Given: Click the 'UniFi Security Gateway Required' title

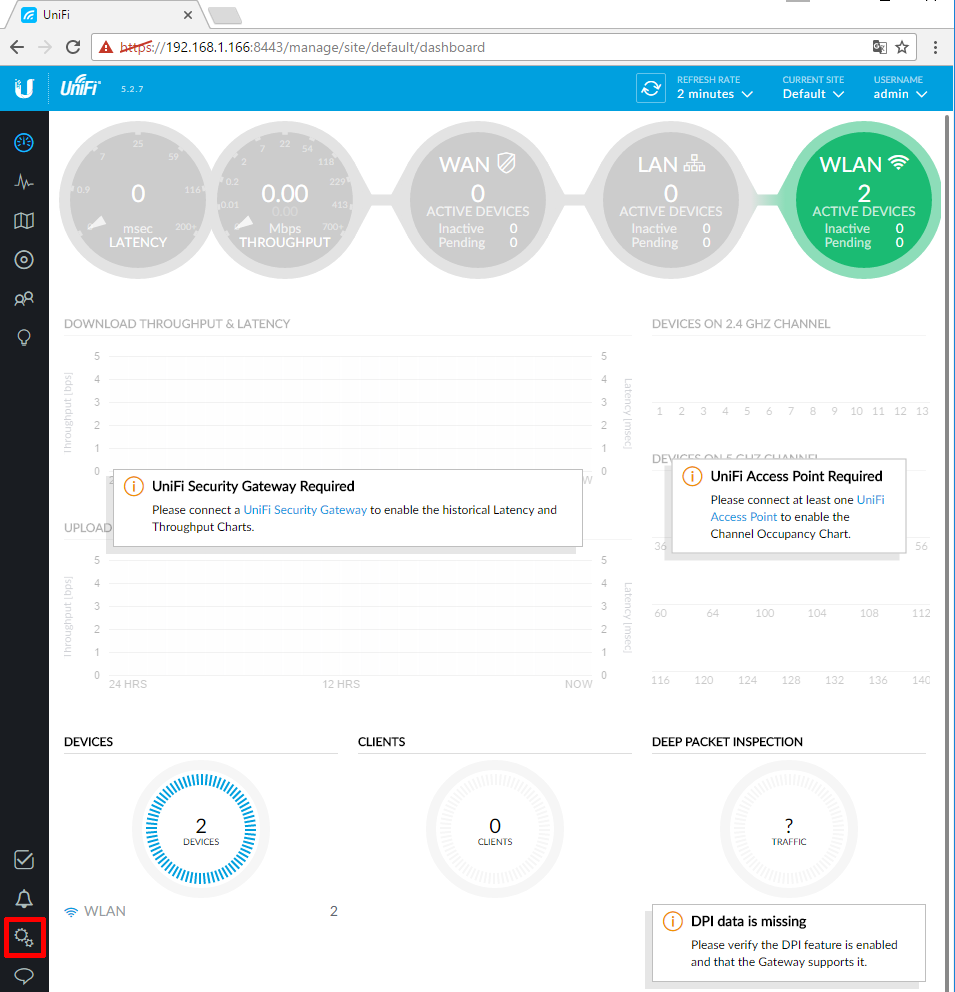Looking at the screenshot, I should click(253, 486).
